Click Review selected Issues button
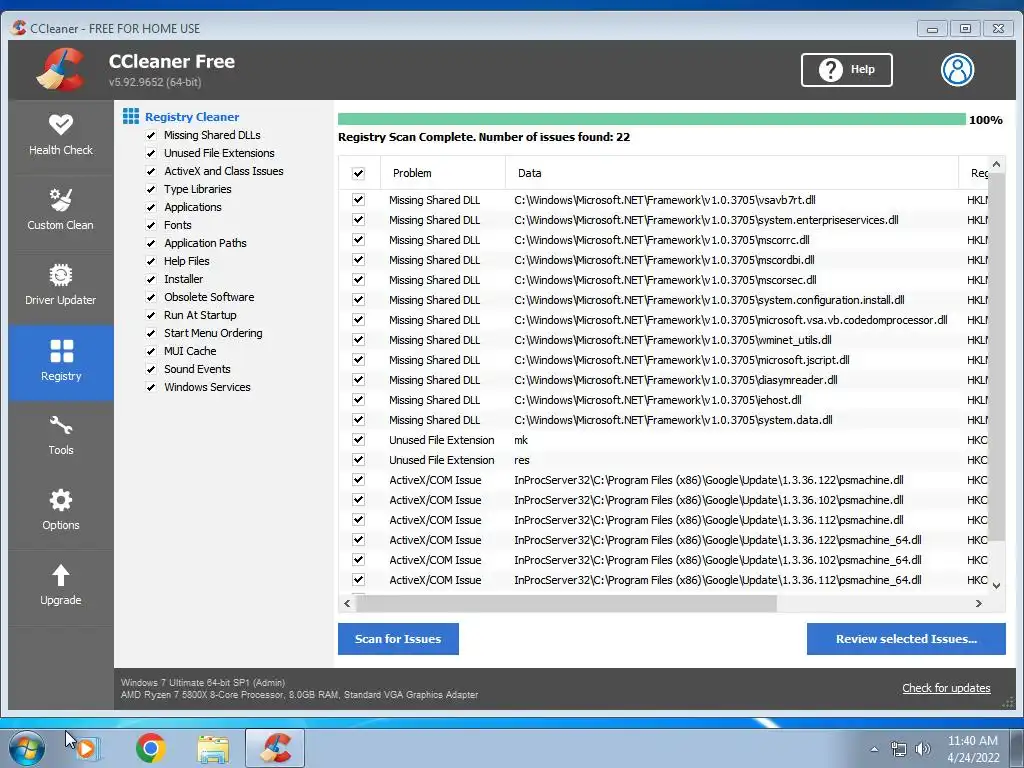Screen dimensions: 1024x768 906,639
